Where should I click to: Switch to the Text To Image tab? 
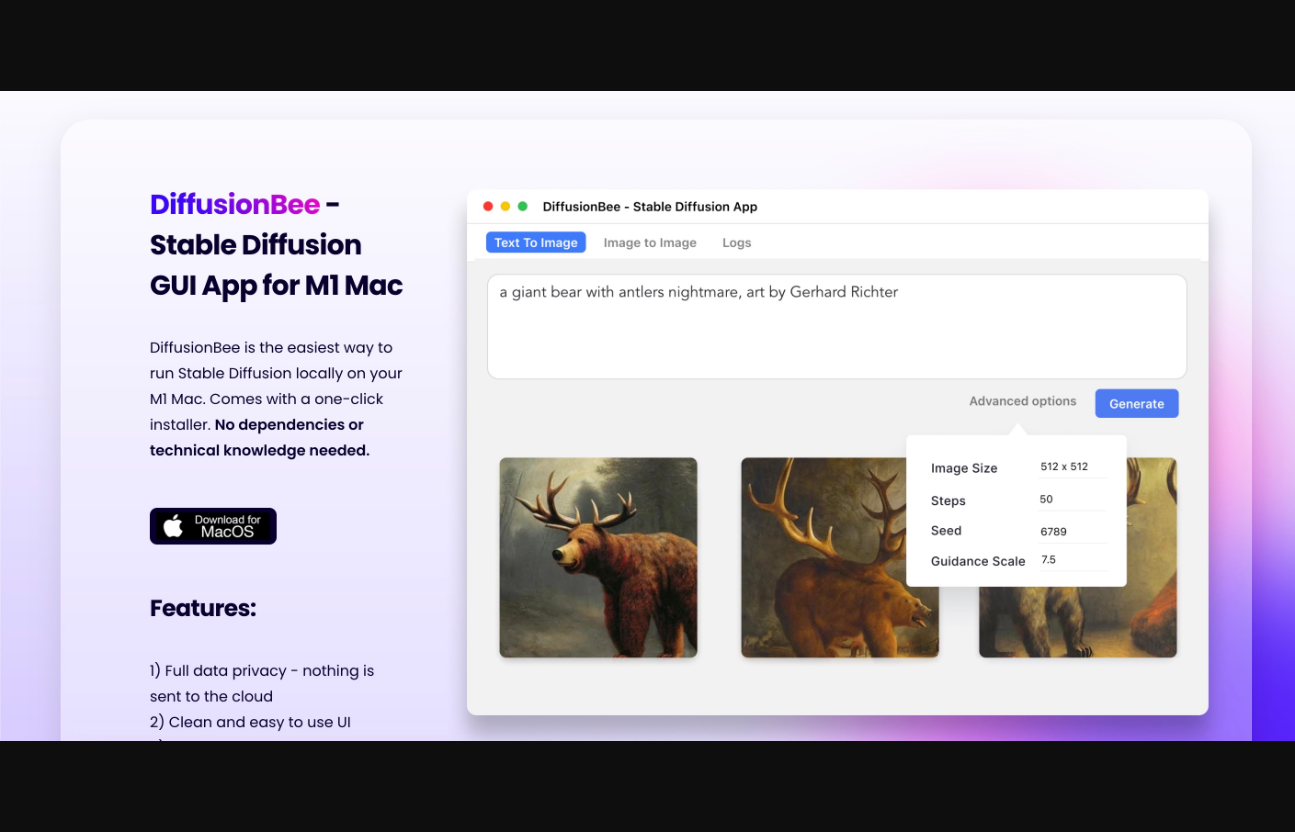click(536, 243)
